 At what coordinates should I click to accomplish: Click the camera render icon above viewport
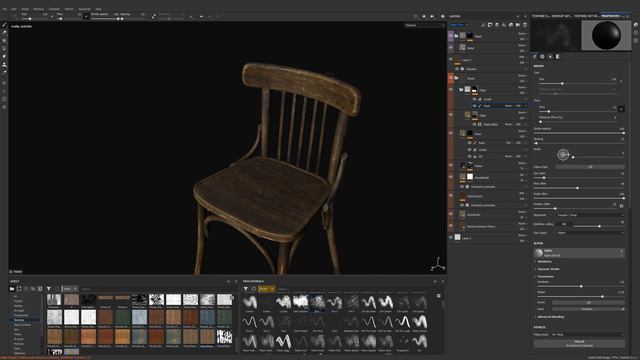coord(442,16)
